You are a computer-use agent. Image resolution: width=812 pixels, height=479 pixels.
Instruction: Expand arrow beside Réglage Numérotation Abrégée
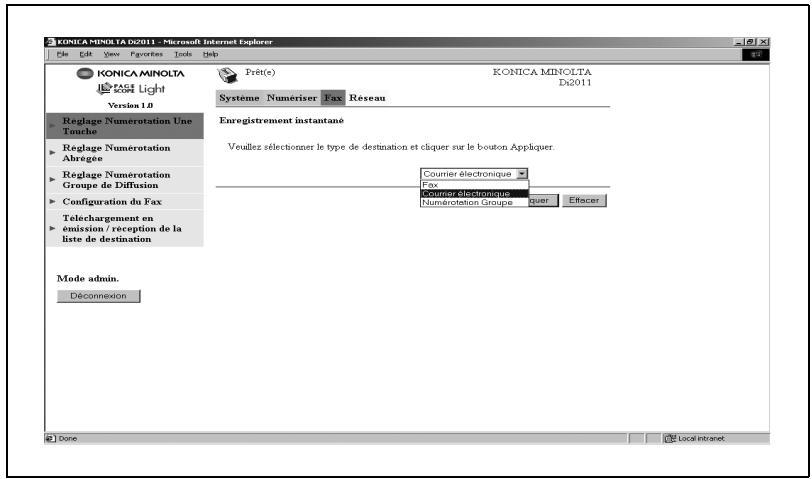[52, 153]
